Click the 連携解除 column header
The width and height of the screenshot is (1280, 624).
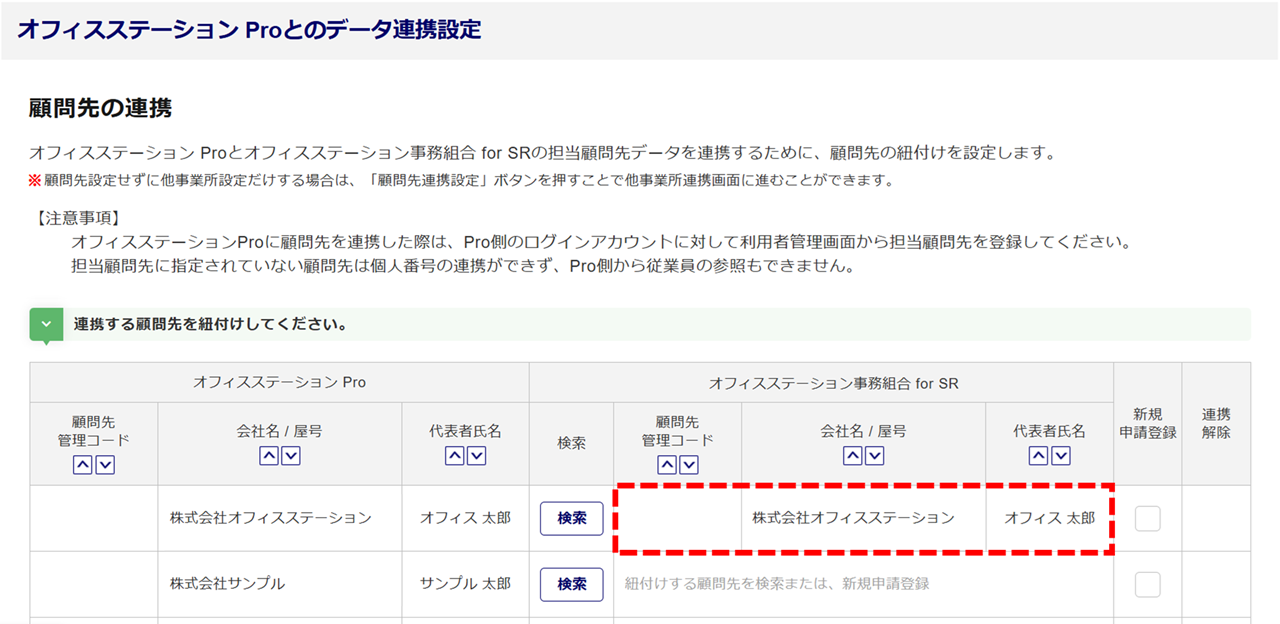[1216, 424]
